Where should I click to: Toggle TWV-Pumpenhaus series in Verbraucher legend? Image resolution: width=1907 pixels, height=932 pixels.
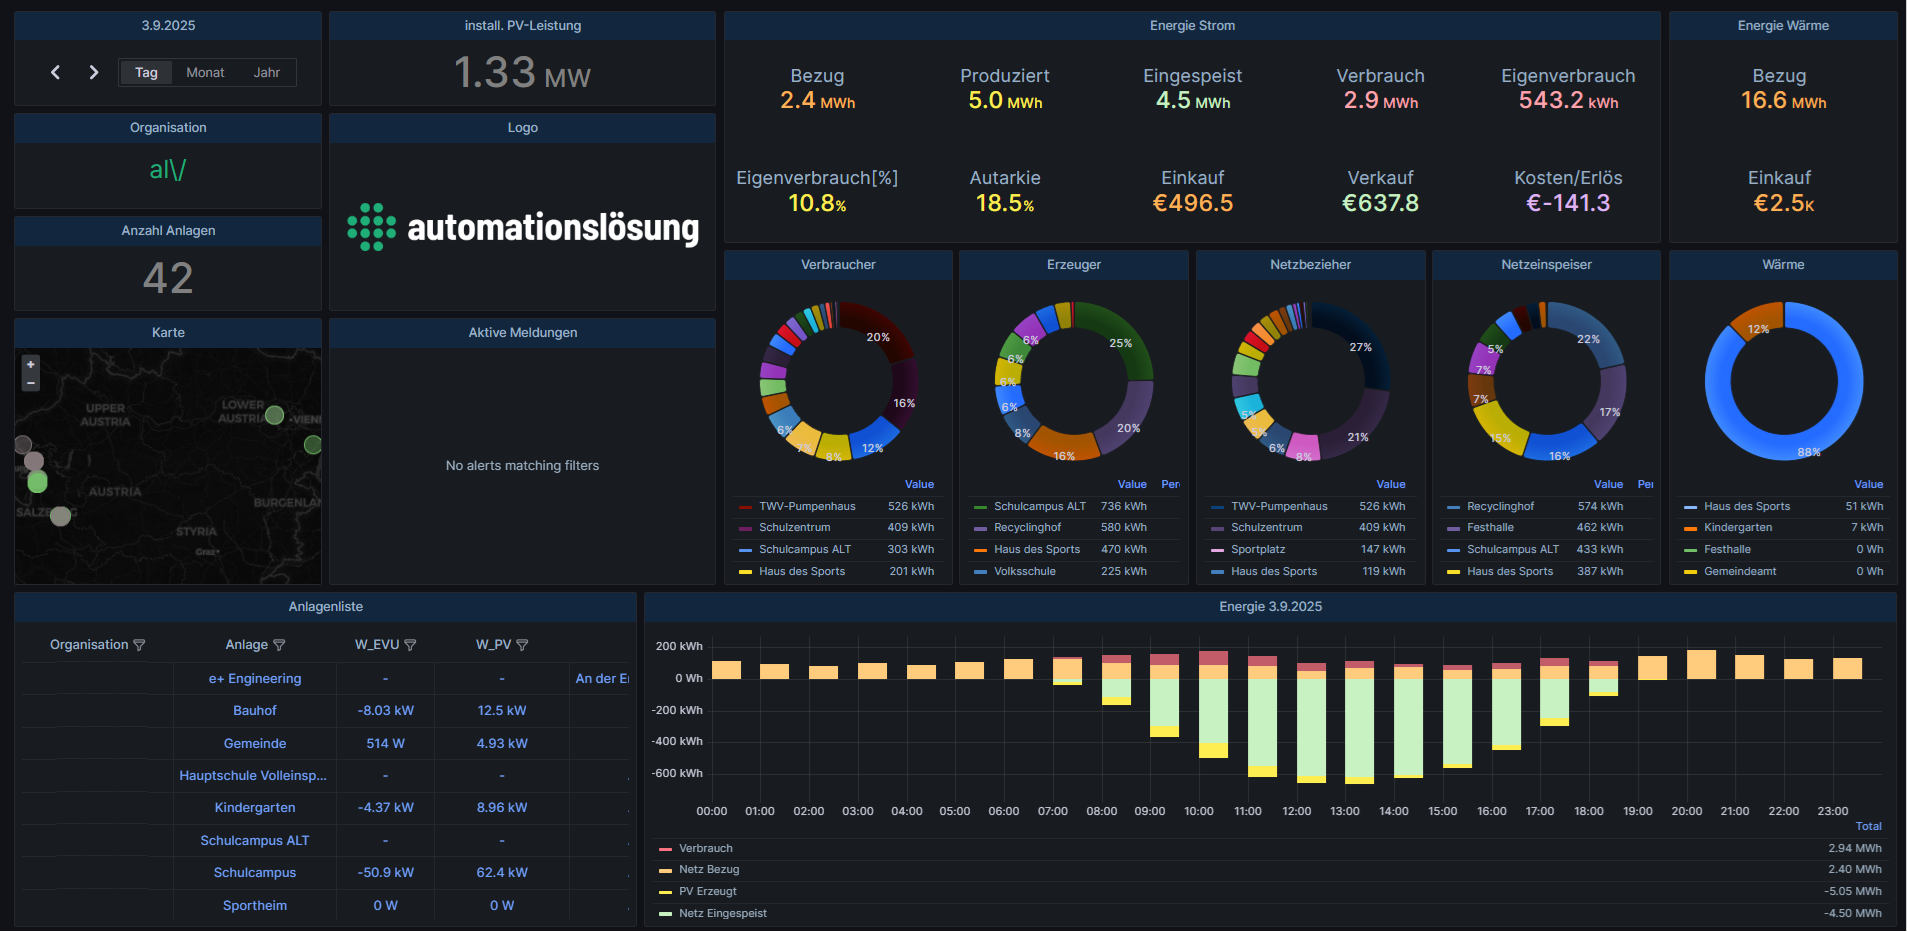click(x=807, y=506)
